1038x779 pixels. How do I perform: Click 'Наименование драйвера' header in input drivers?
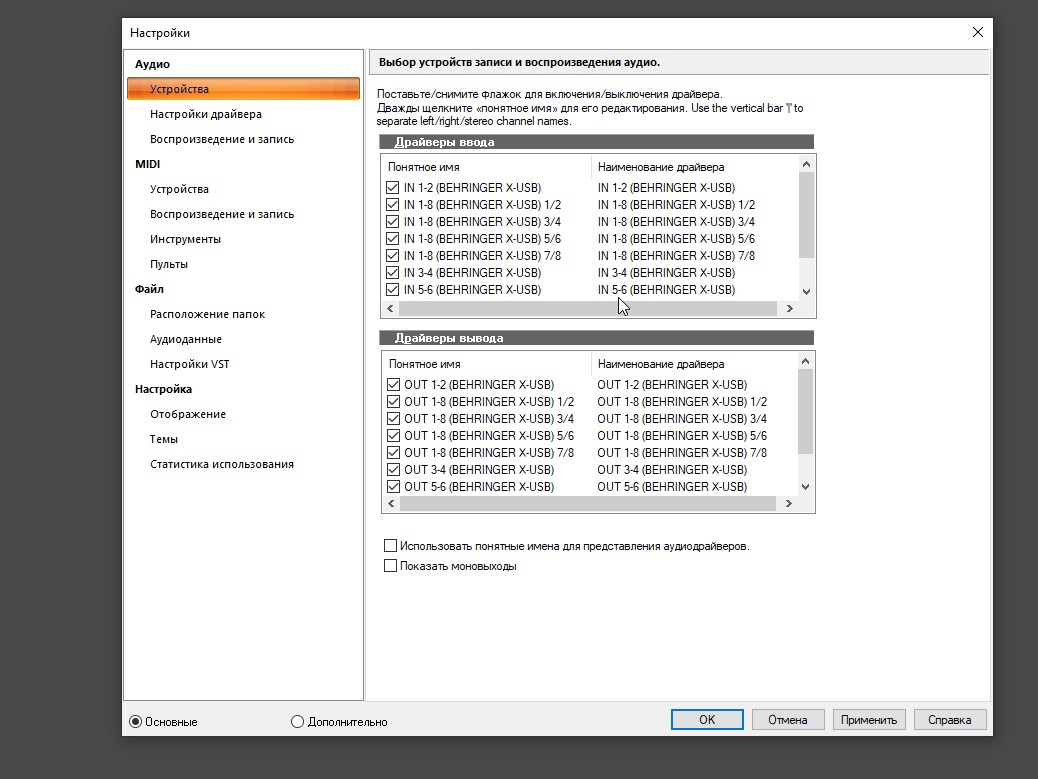[661, 167]
